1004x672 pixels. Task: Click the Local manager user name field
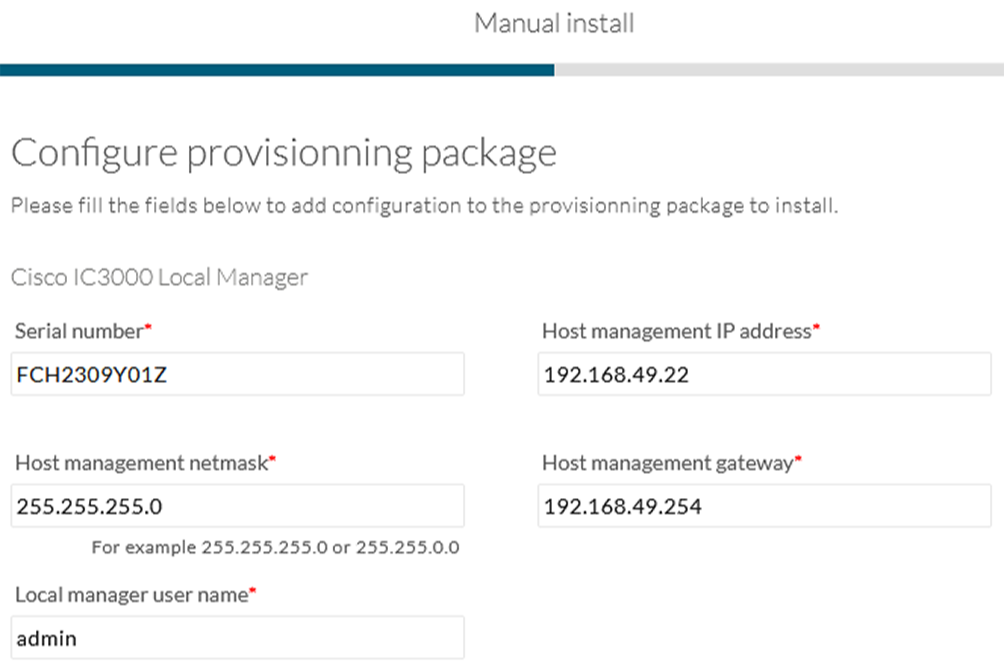[237, 637]
